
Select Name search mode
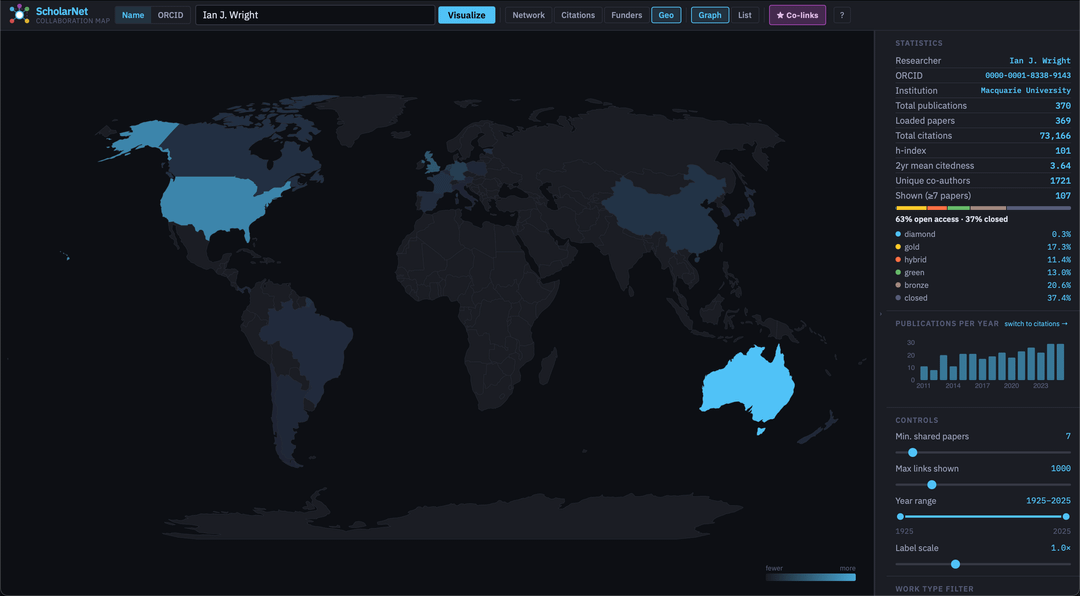[x=133, y=15]
